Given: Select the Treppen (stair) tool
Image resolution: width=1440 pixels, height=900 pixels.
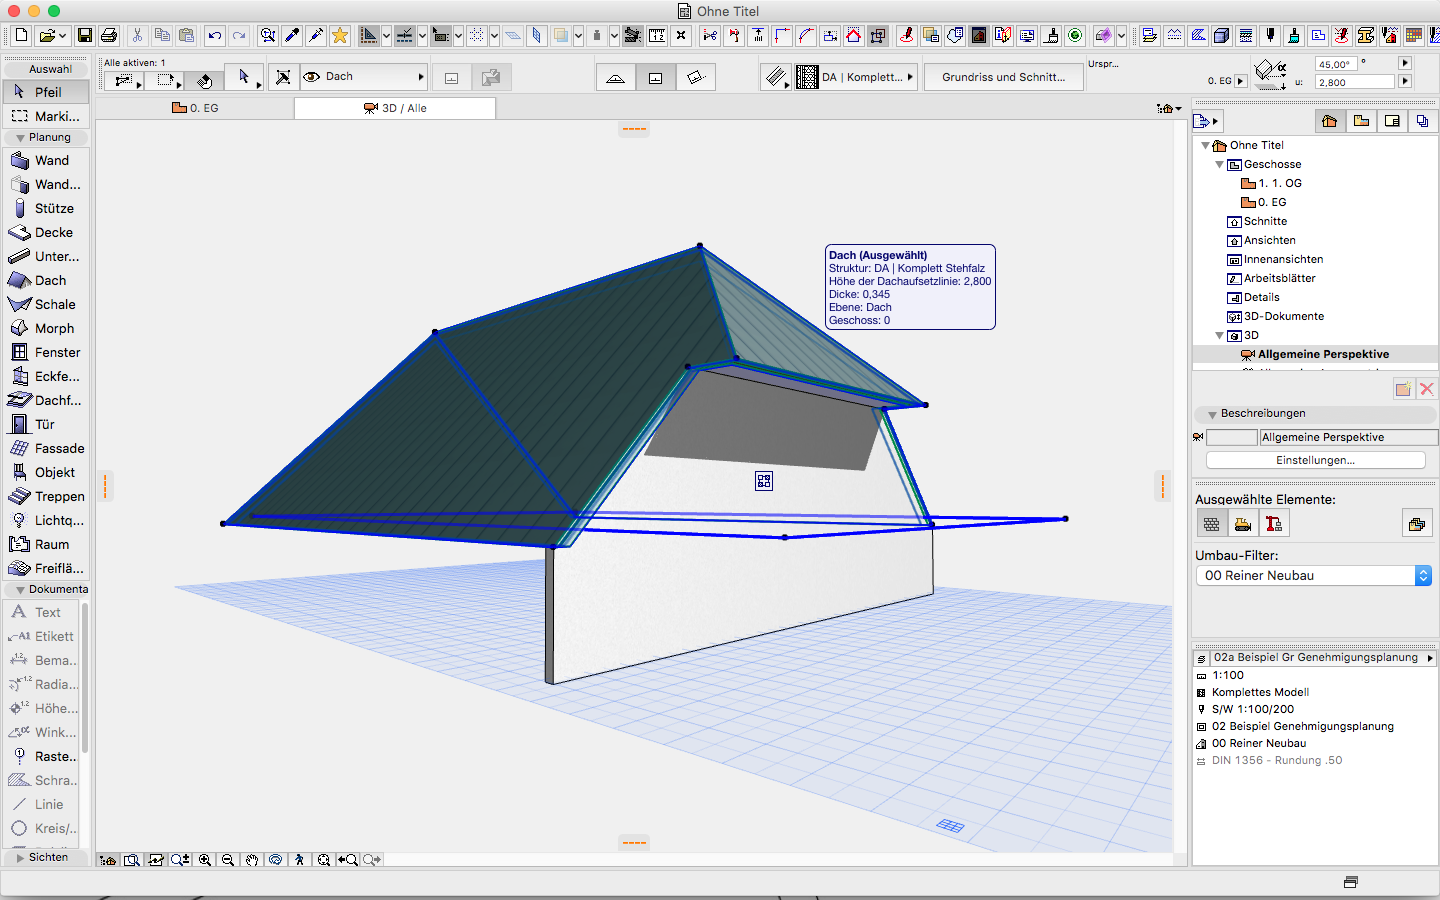Looking at the screenshot, I should 46,496.
